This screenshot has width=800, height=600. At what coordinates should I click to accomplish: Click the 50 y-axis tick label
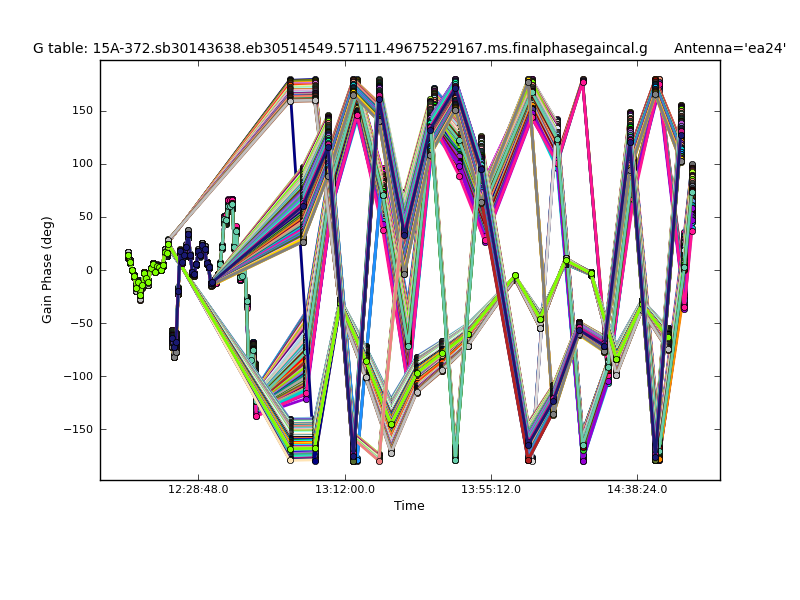(x=84, y=217)
